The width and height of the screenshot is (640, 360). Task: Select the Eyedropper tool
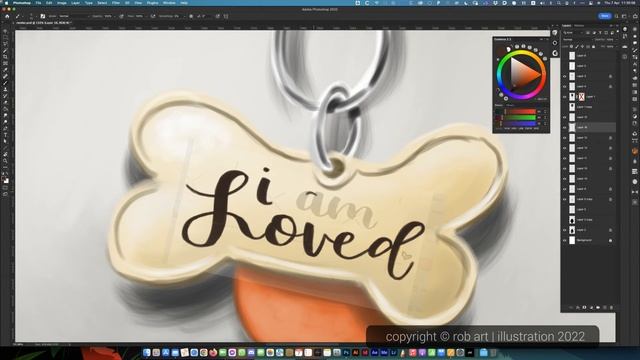[x=5, y=70]
